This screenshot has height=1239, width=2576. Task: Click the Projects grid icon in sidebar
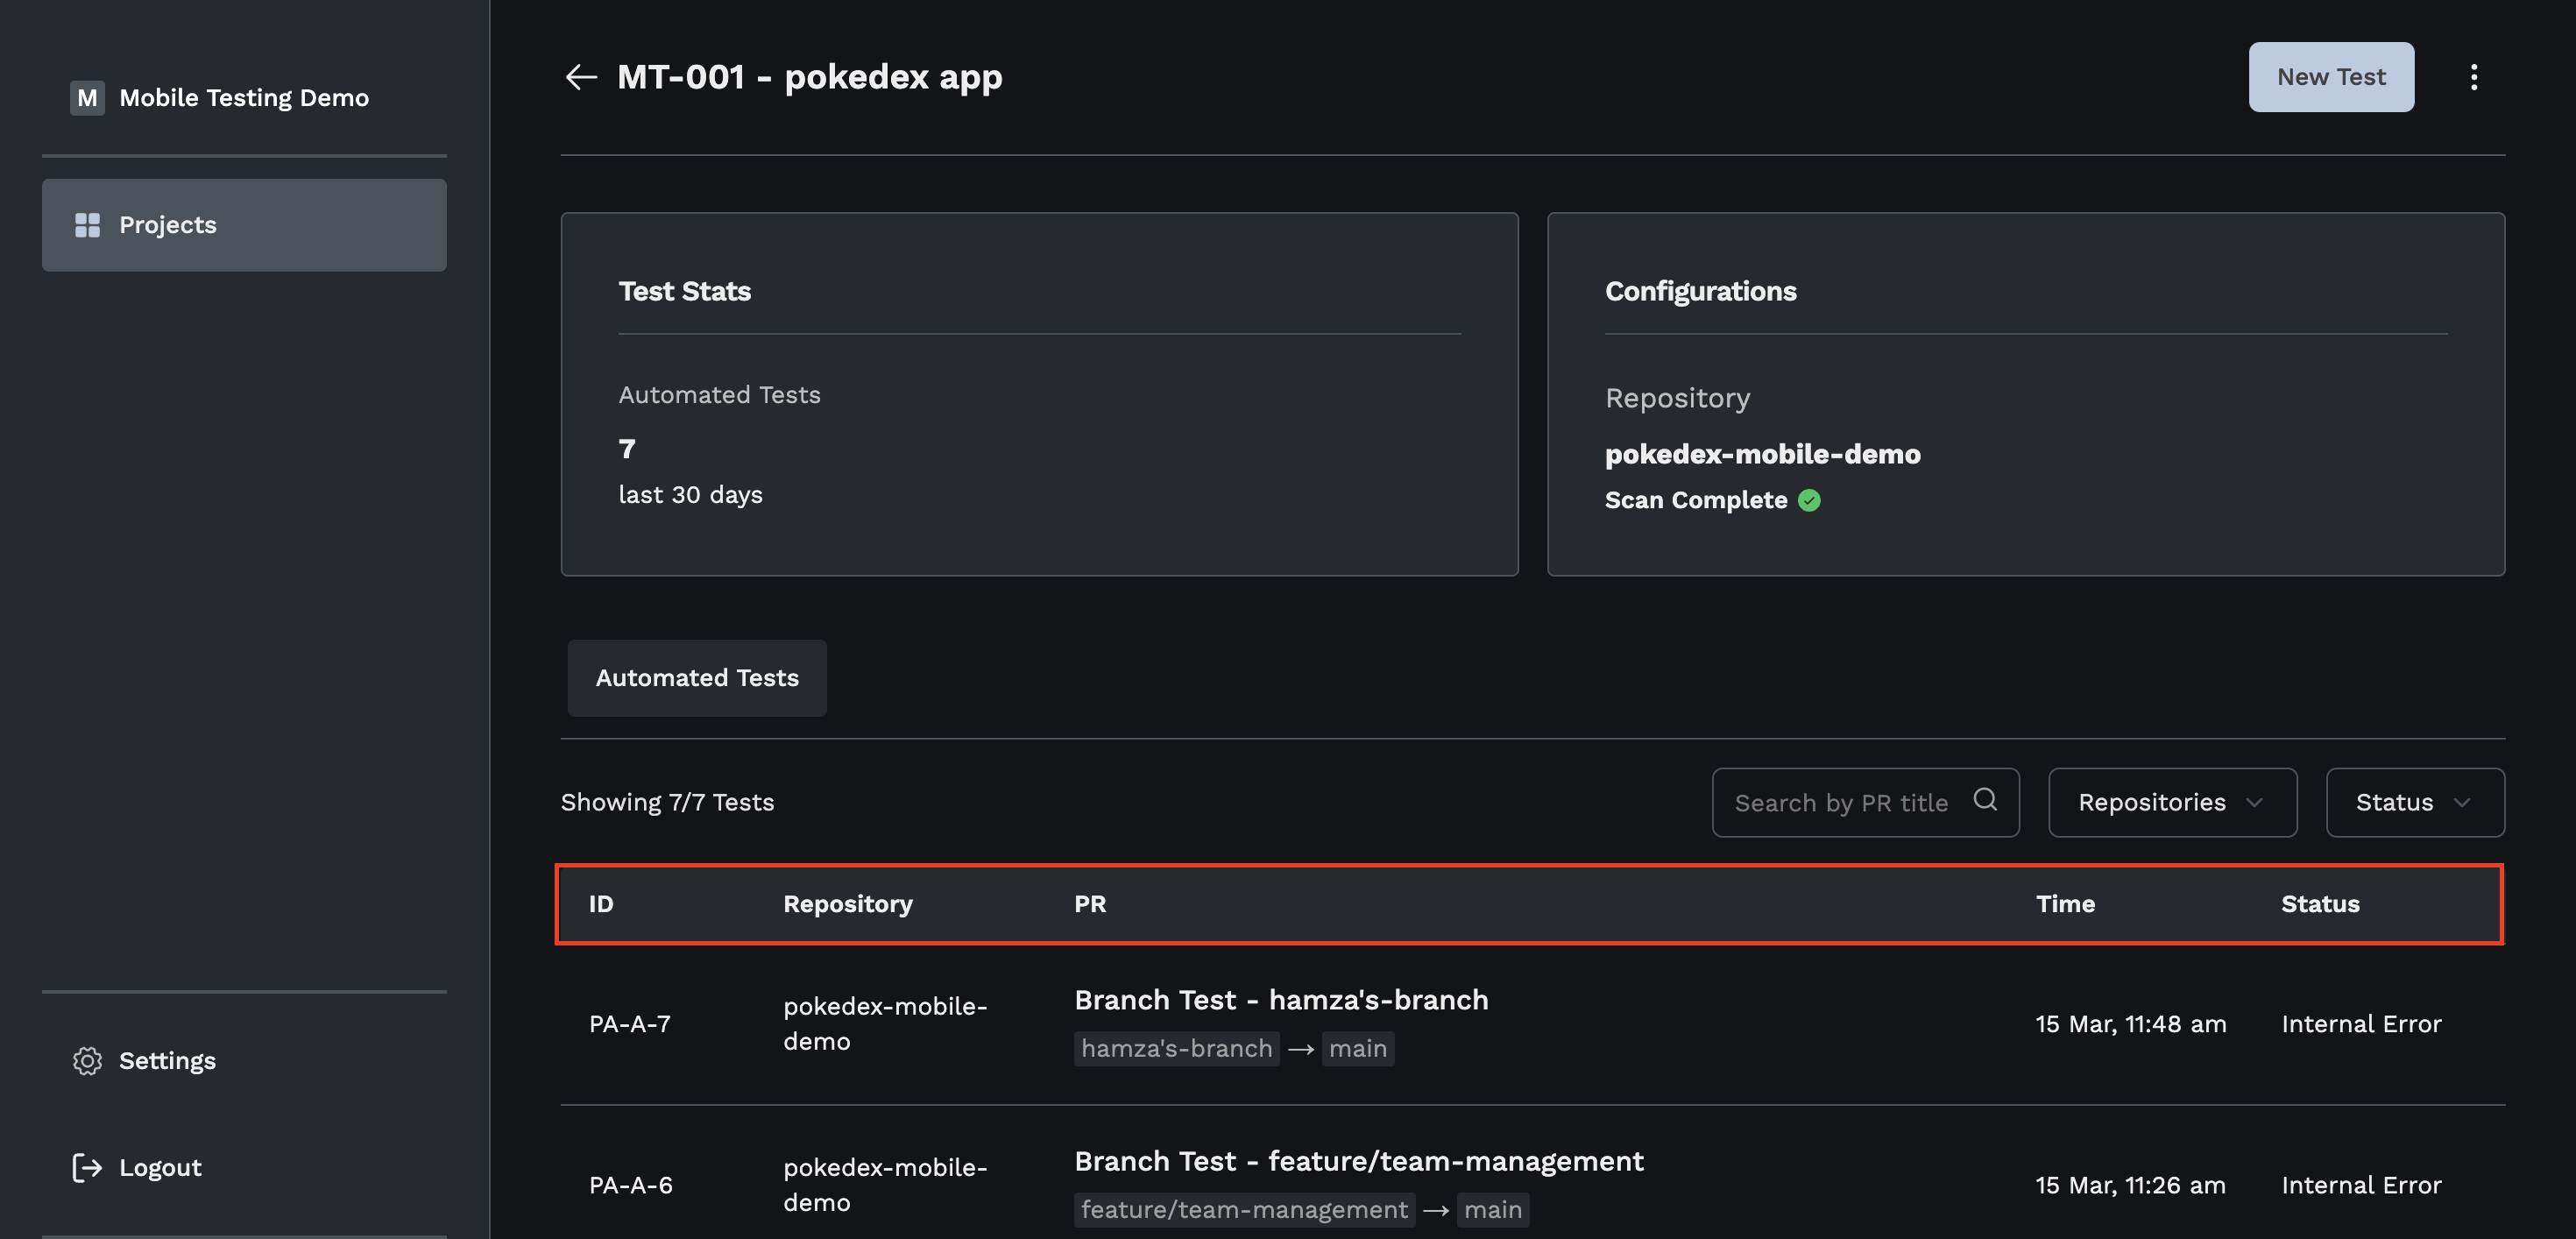[88, 225]
